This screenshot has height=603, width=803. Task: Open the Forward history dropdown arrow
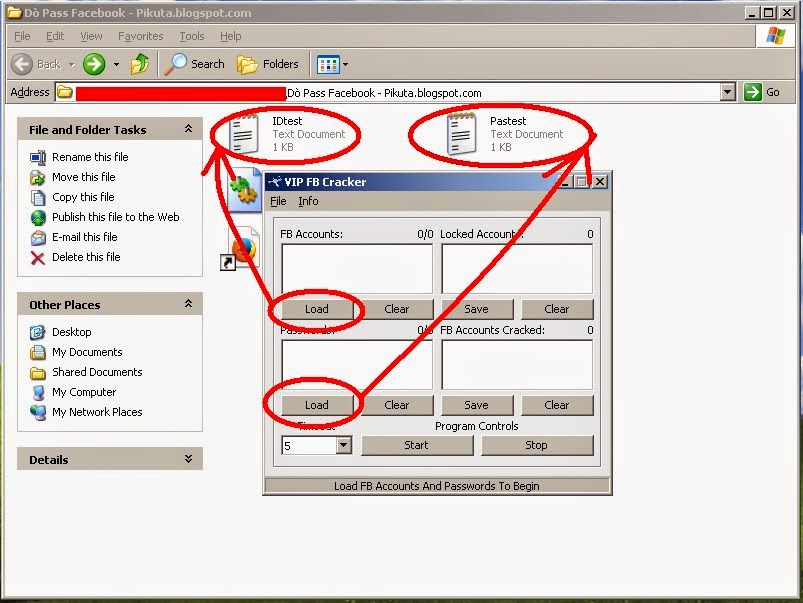point(116,65)
